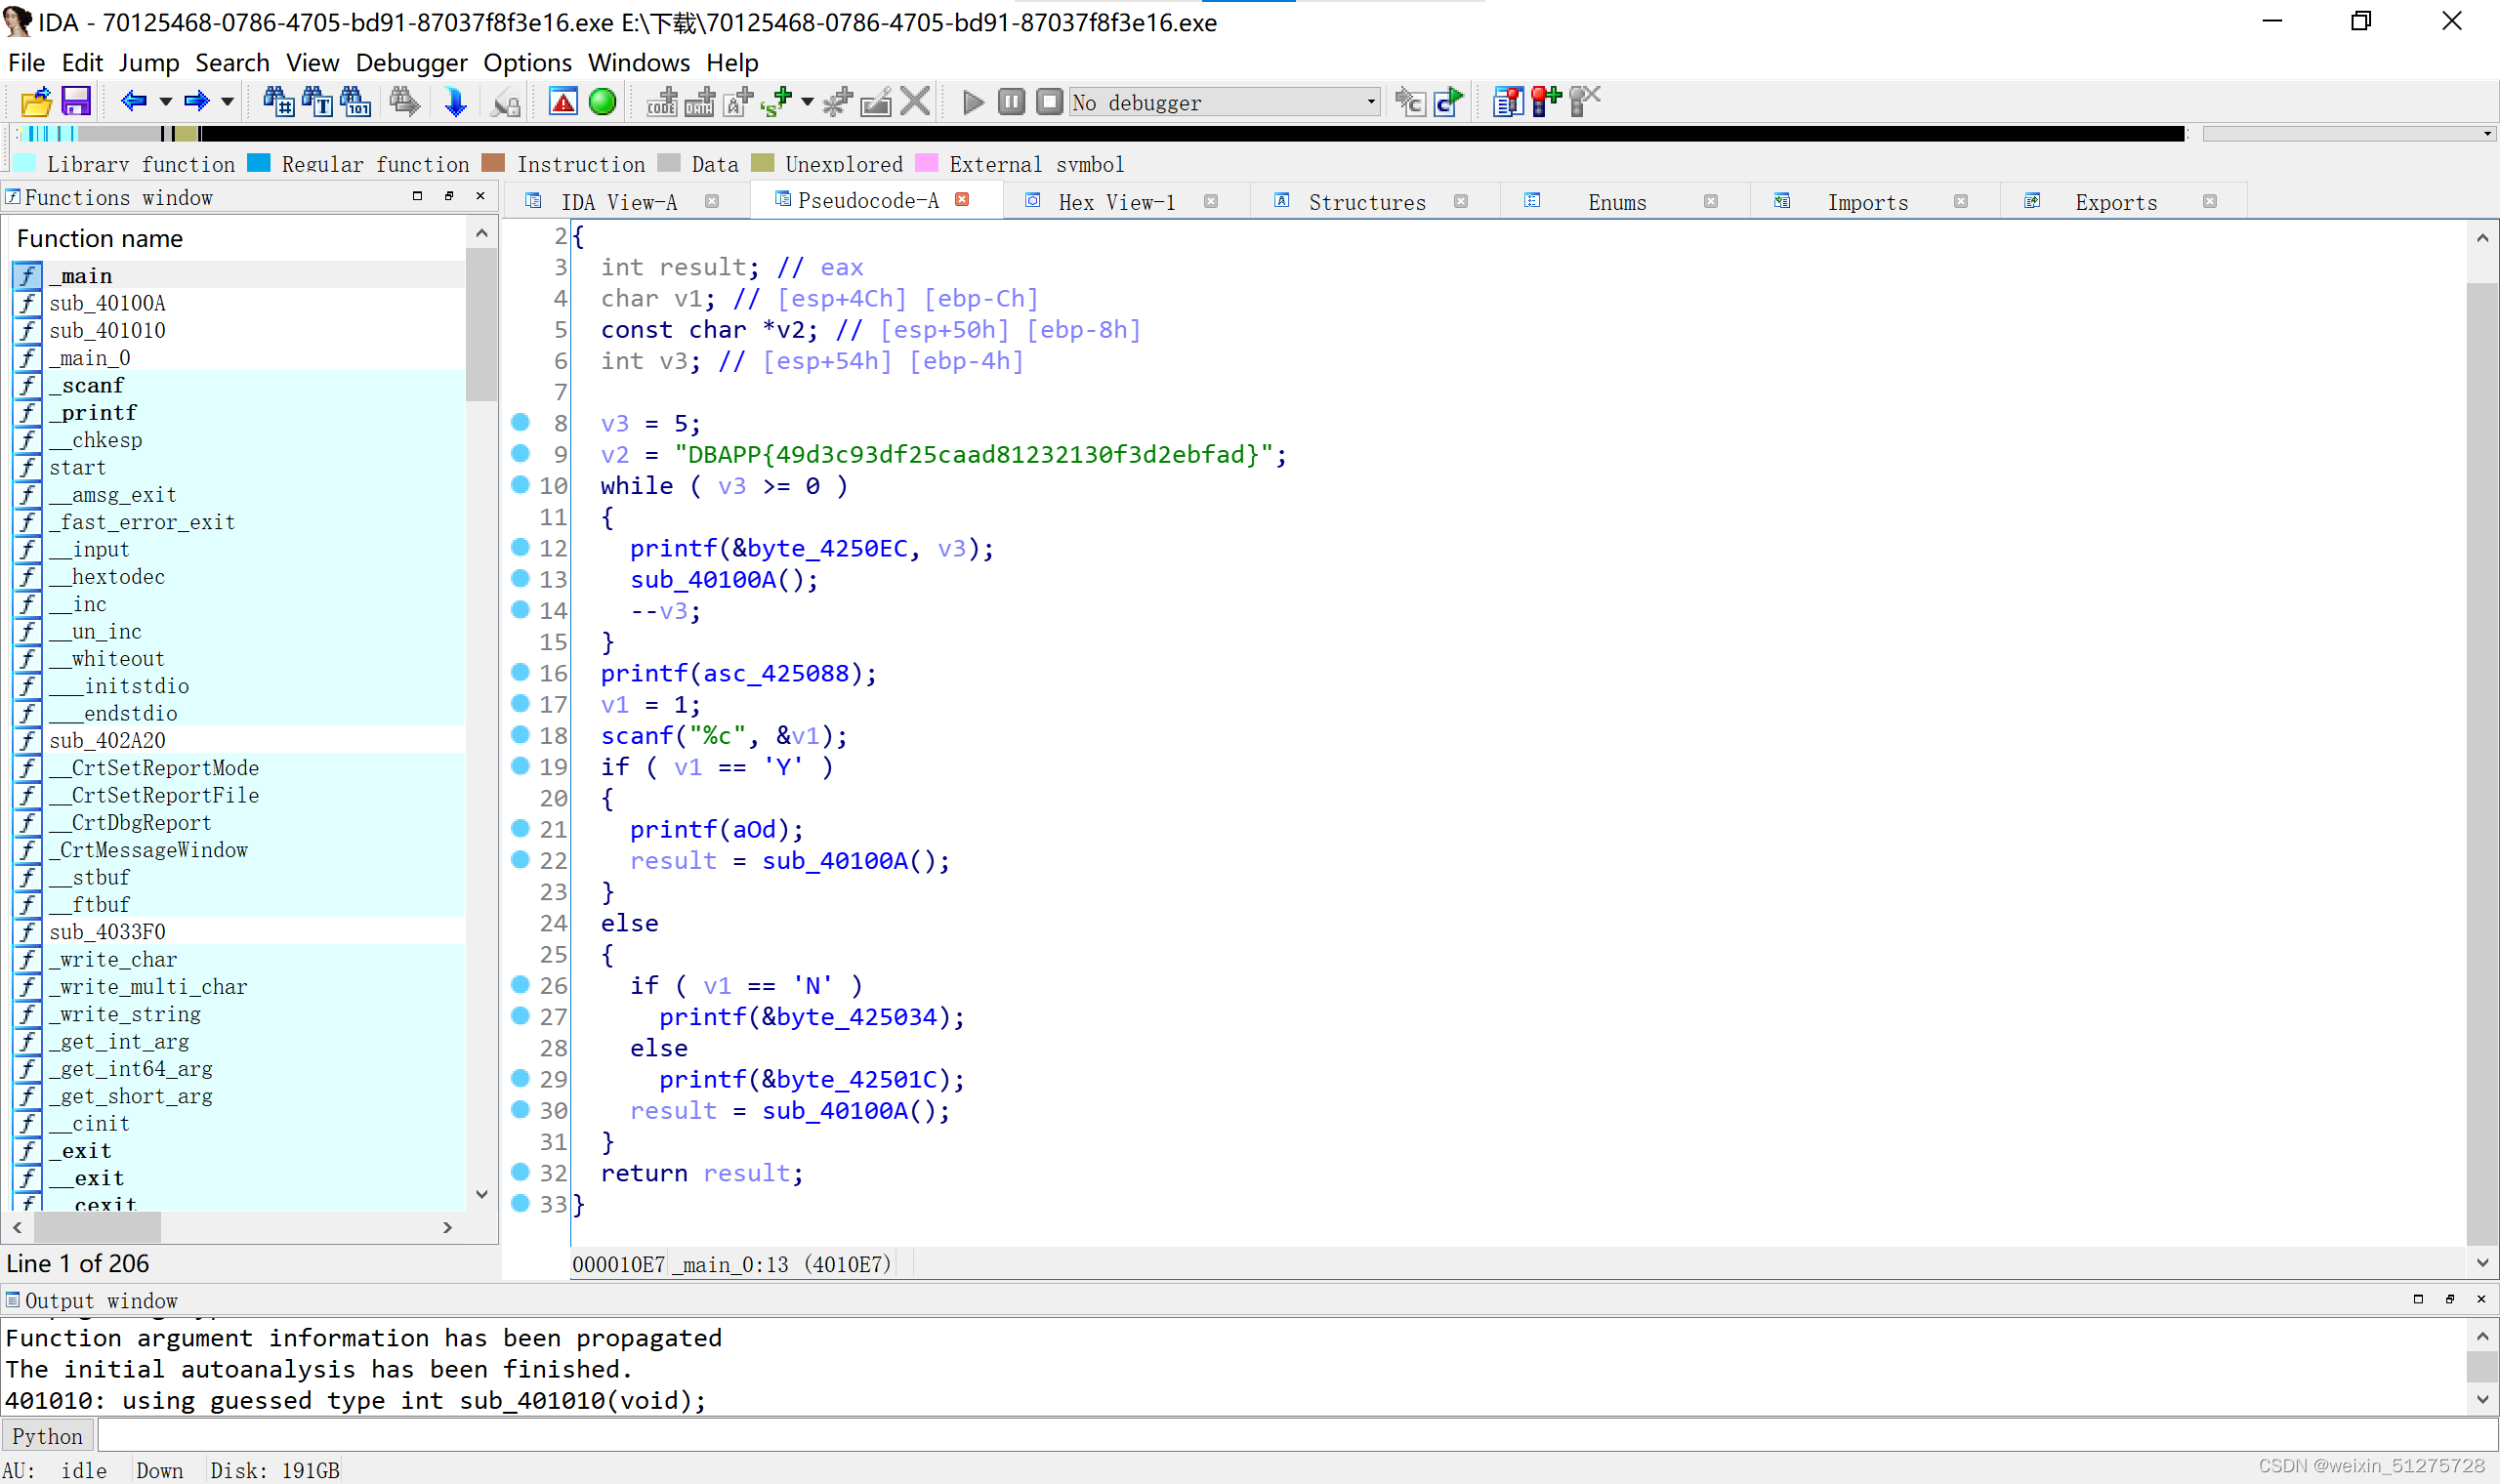2500x1484 pixels.
Task: Click the delete breakpoint gray traffic-light icon
Action: click(1585, 102)
